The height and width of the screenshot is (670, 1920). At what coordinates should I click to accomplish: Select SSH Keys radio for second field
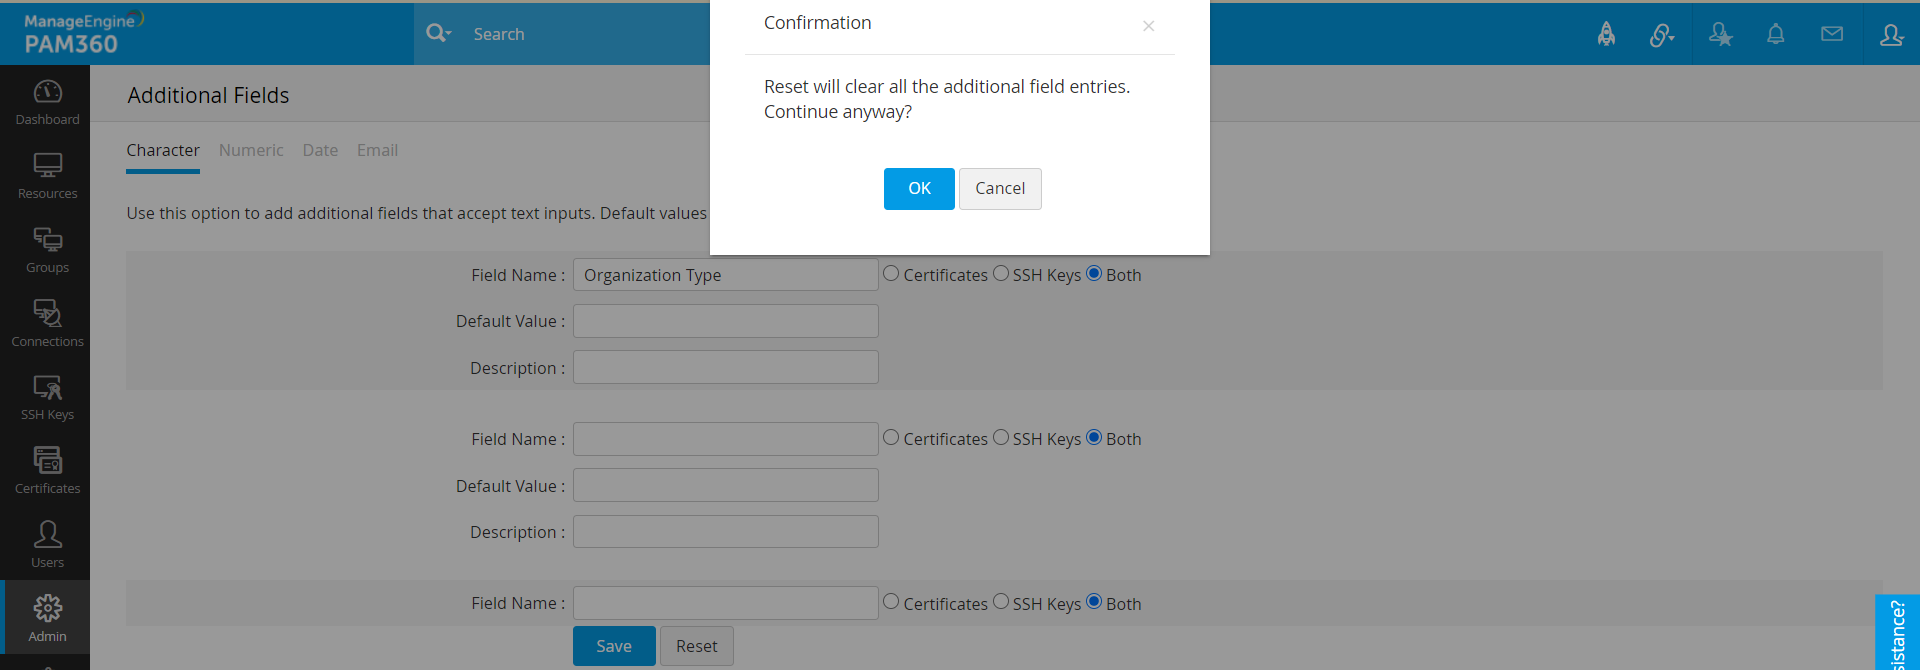(x=1001, y=438)
